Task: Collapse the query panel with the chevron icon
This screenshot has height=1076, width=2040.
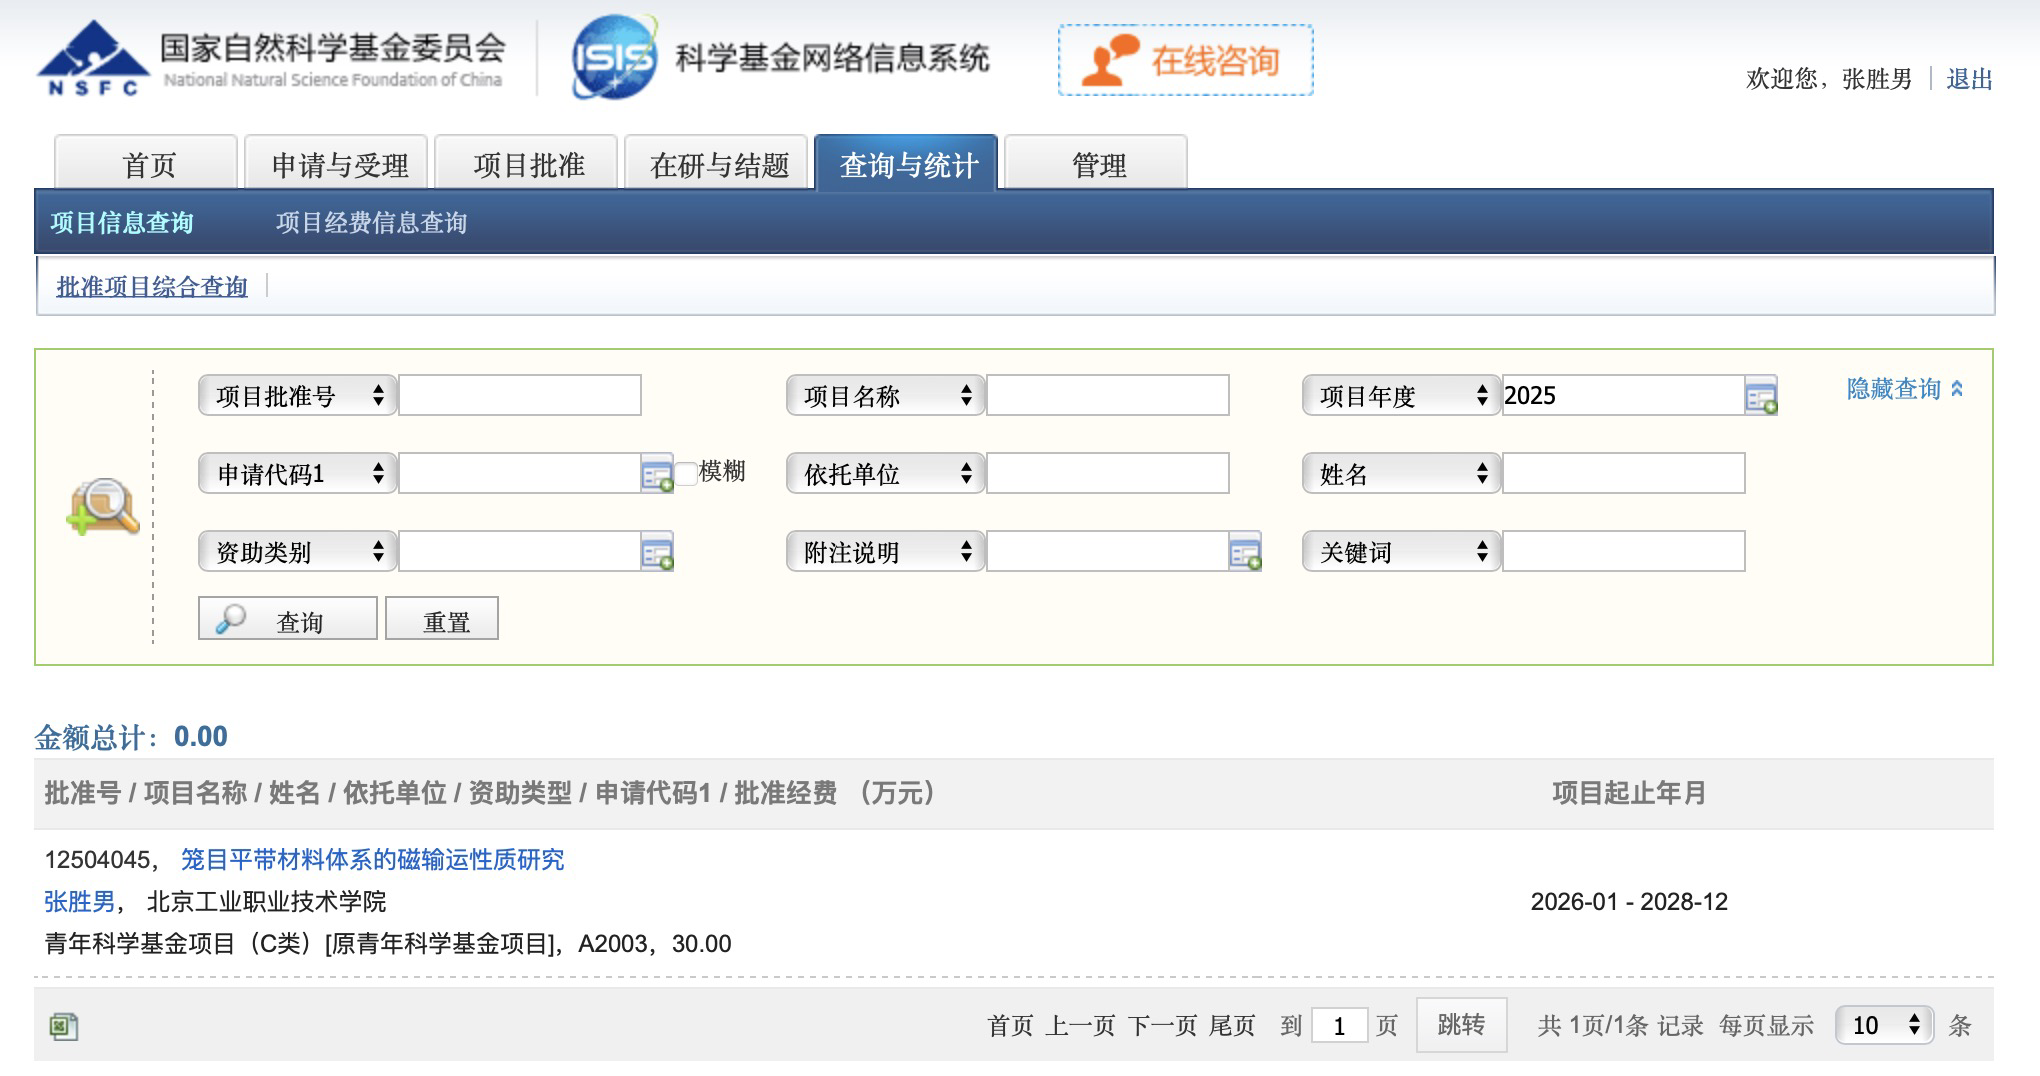Action: point(1957,389)
